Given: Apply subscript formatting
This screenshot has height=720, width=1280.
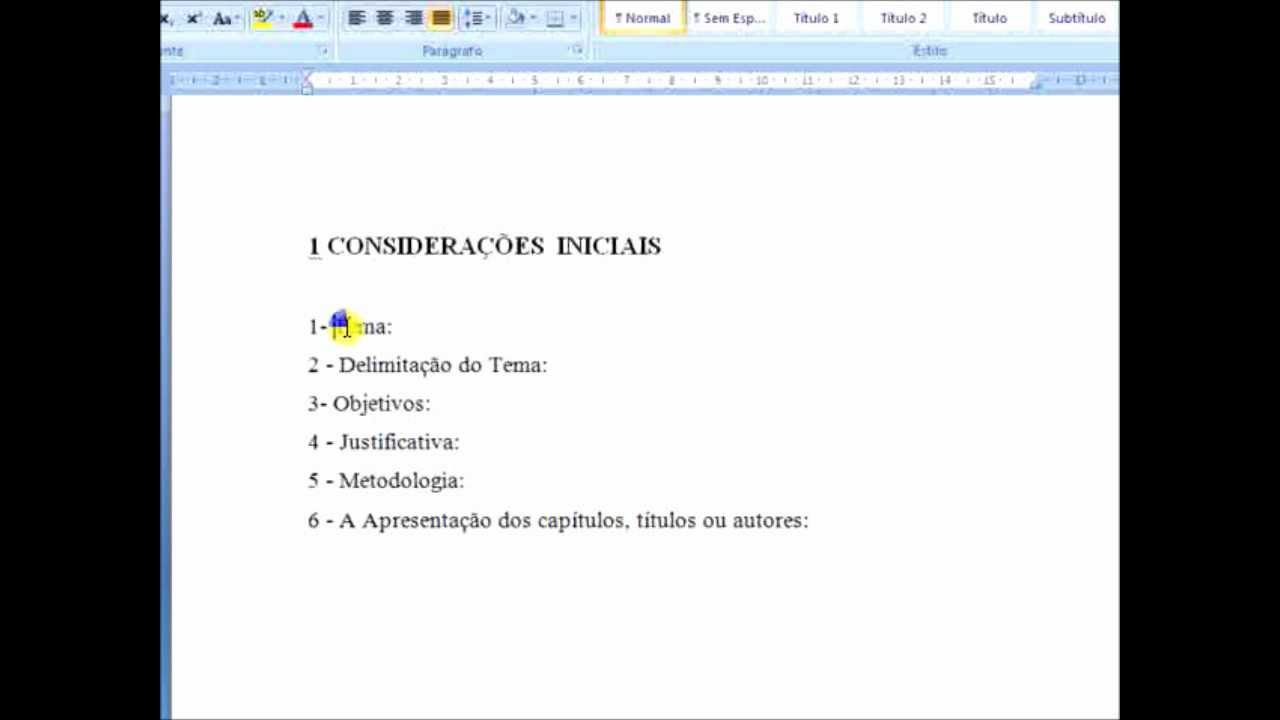Looking at the screenshot, I should point(168,18).
